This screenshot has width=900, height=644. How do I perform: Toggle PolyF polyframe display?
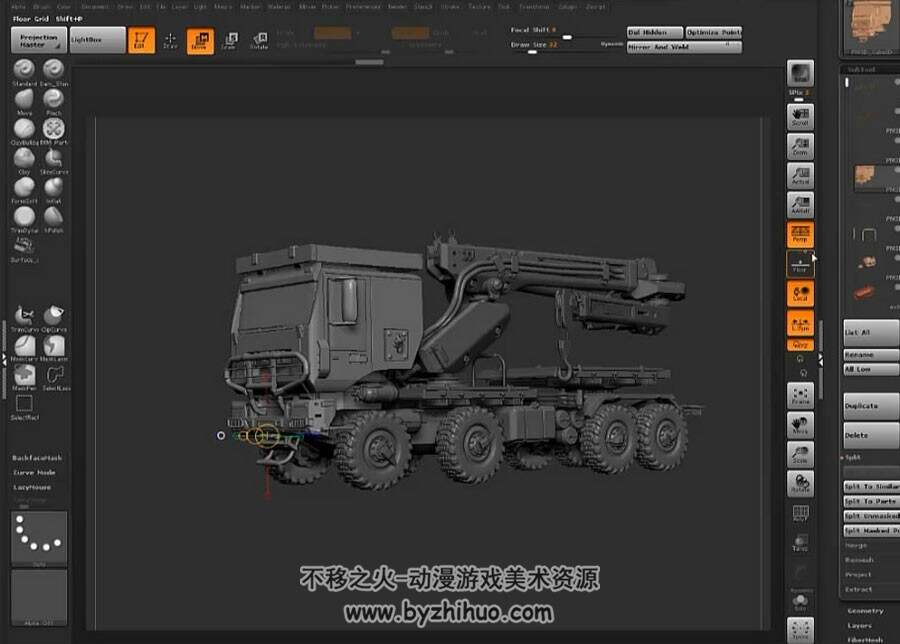(800, 513)
